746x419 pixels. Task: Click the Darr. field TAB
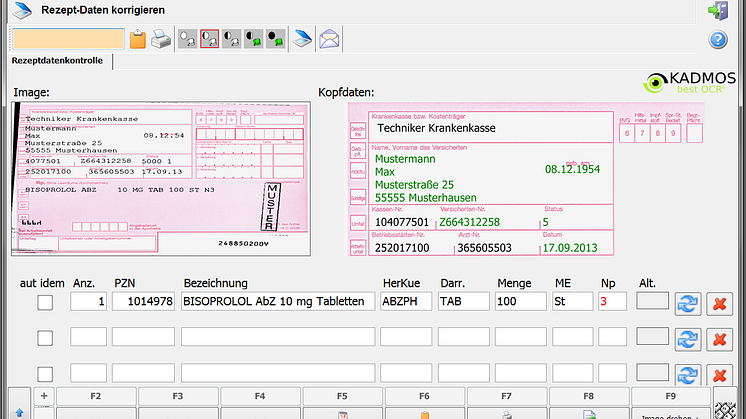coord(463,302)
